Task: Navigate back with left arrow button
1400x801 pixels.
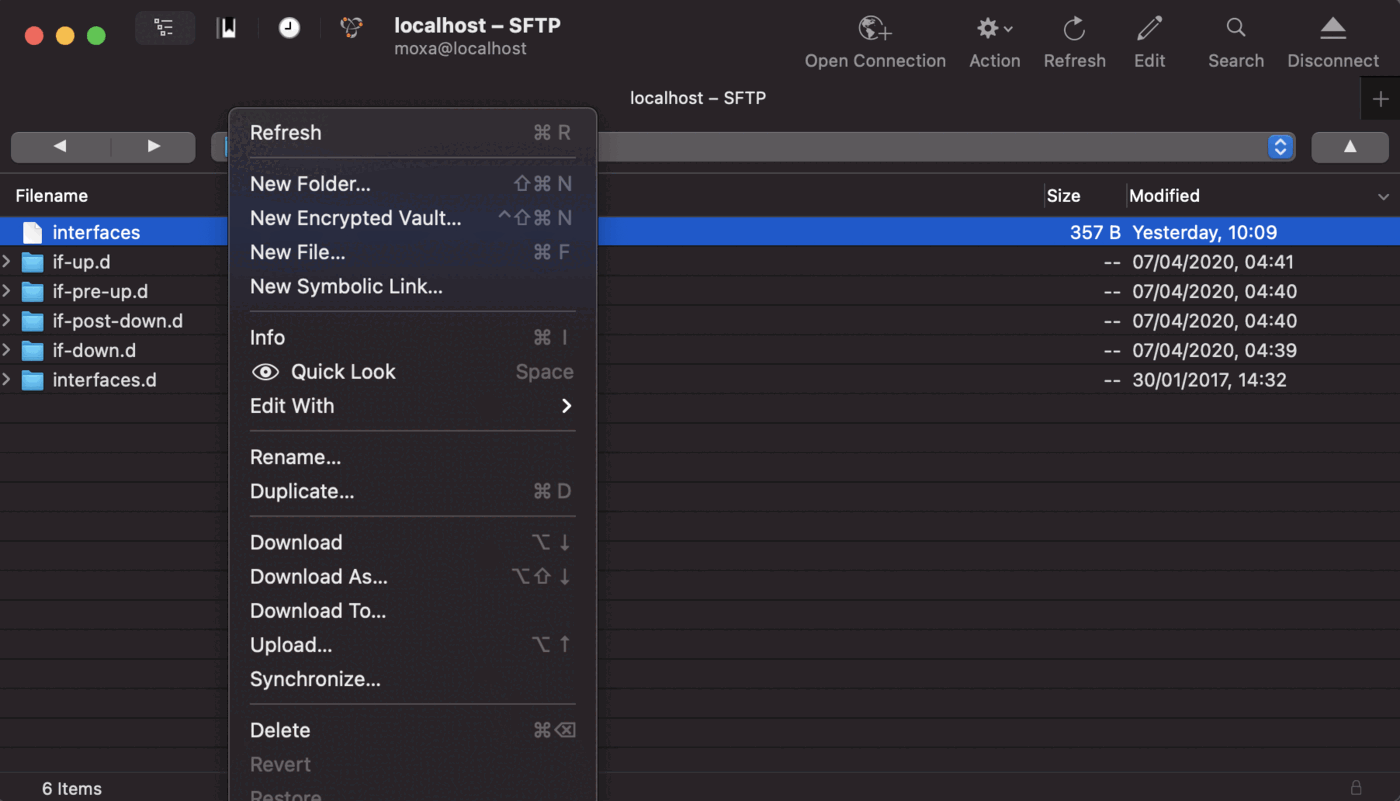Action: (x=60, y=147)
